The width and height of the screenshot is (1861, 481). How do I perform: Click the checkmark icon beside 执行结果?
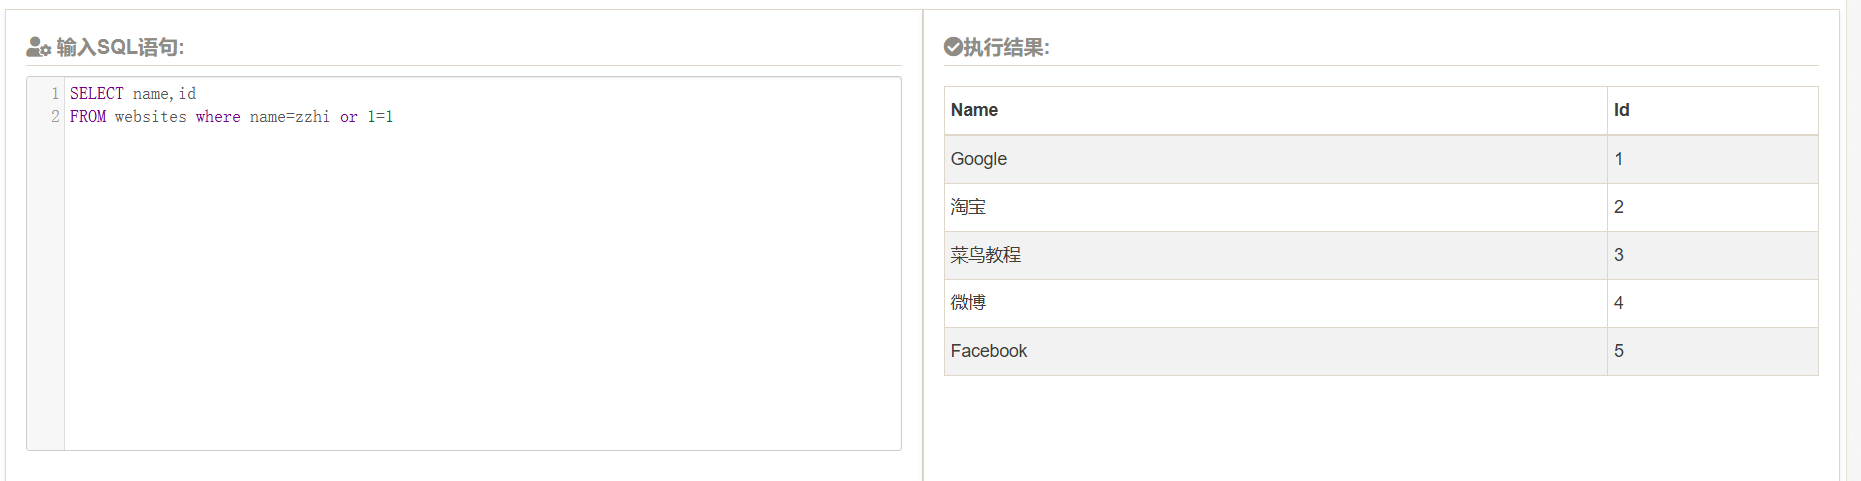point(952,46)
